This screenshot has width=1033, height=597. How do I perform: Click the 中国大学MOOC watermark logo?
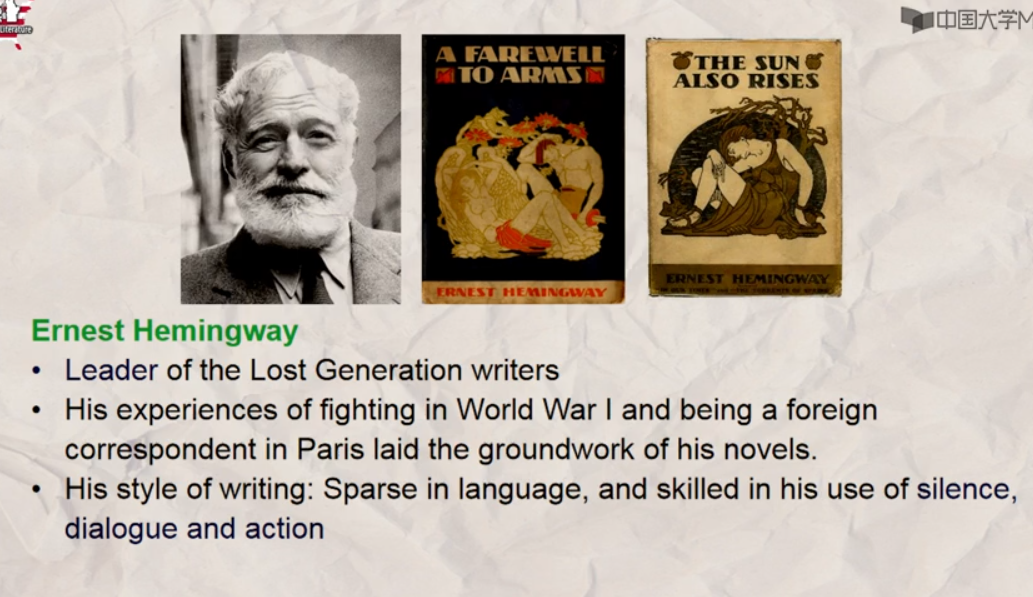point(966,19)
